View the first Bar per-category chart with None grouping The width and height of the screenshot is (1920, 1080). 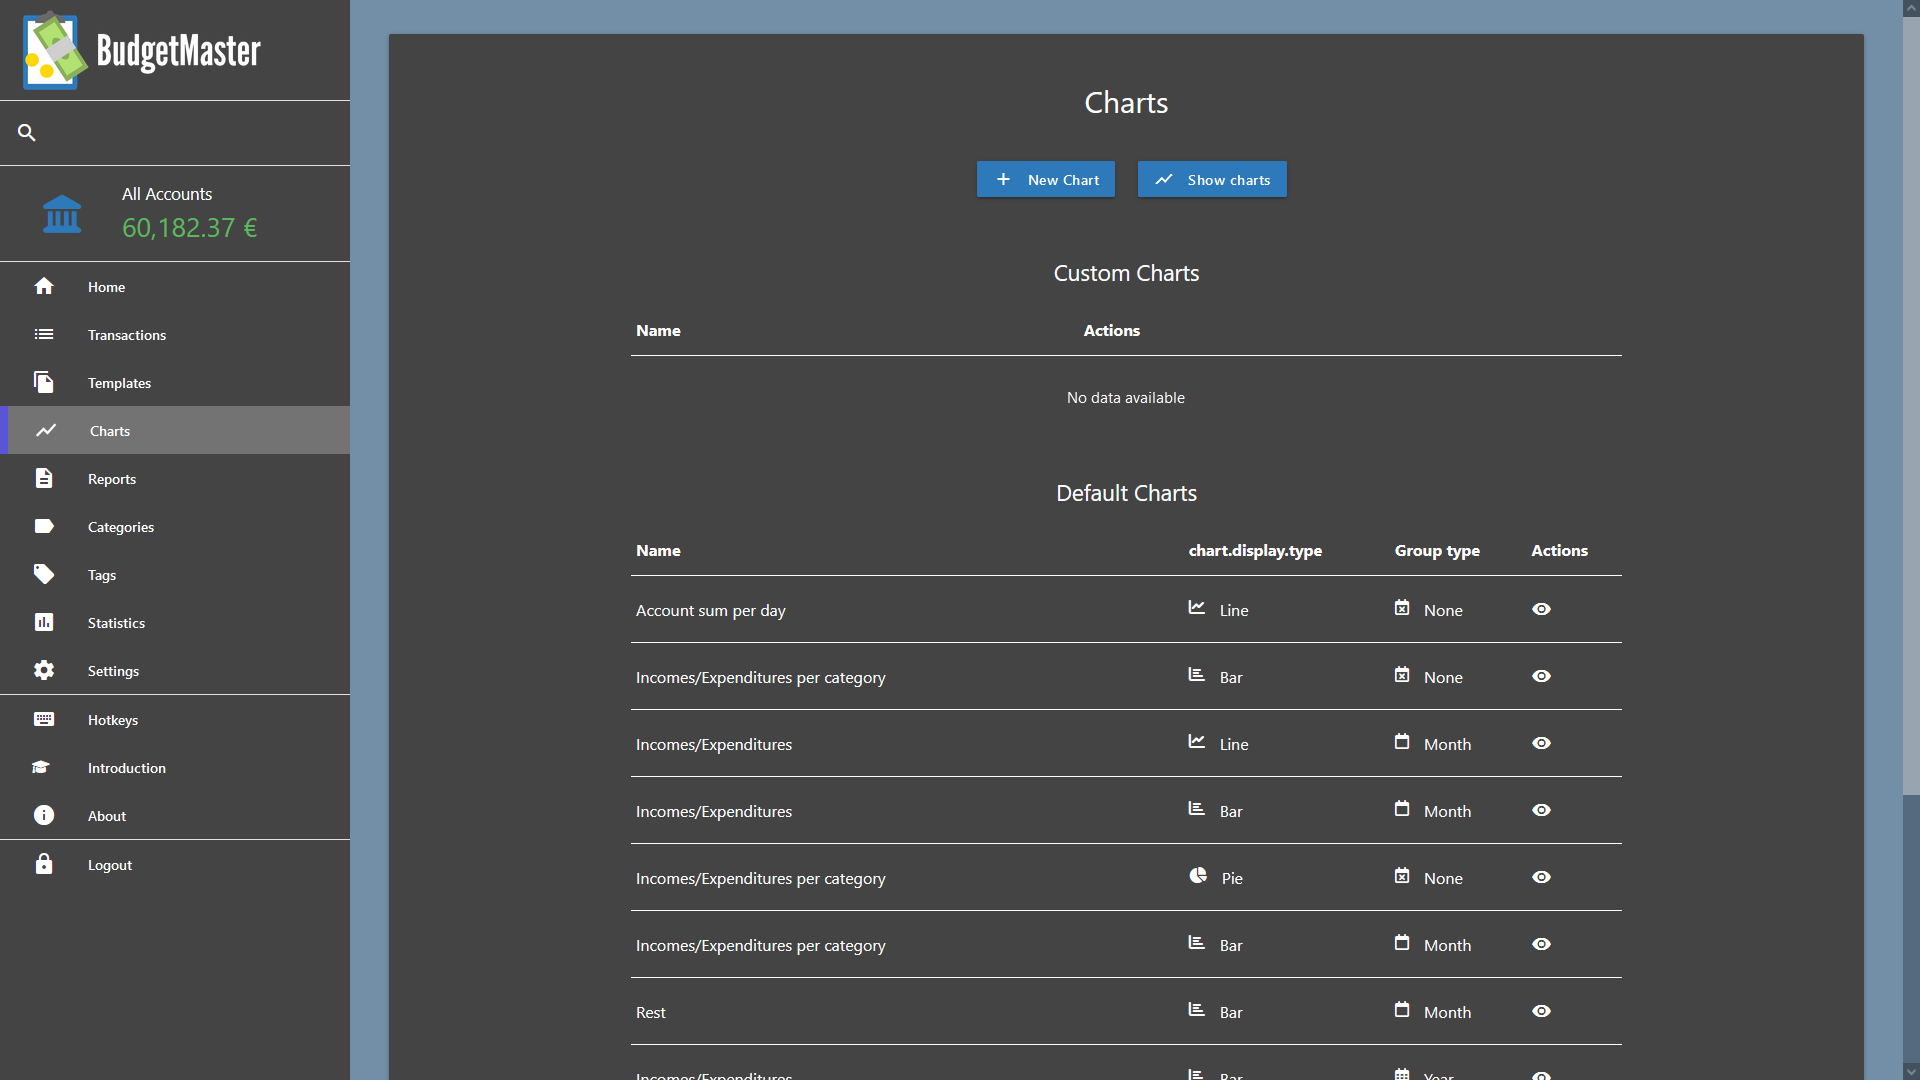point(1542,676)
